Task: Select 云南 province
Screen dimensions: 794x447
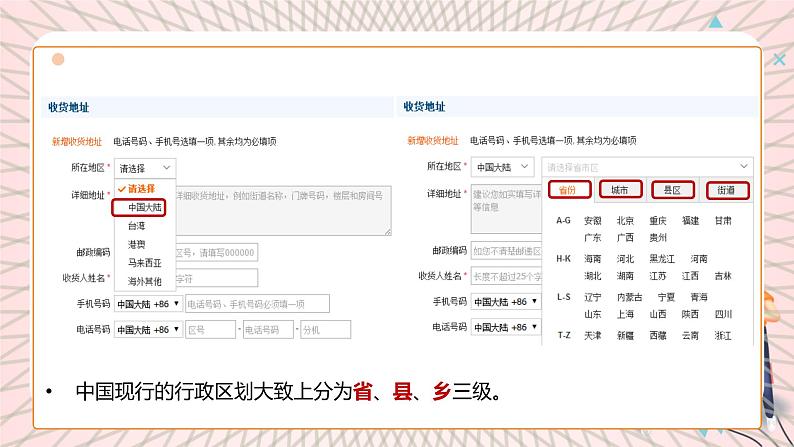Action: (x=690, y=335)
